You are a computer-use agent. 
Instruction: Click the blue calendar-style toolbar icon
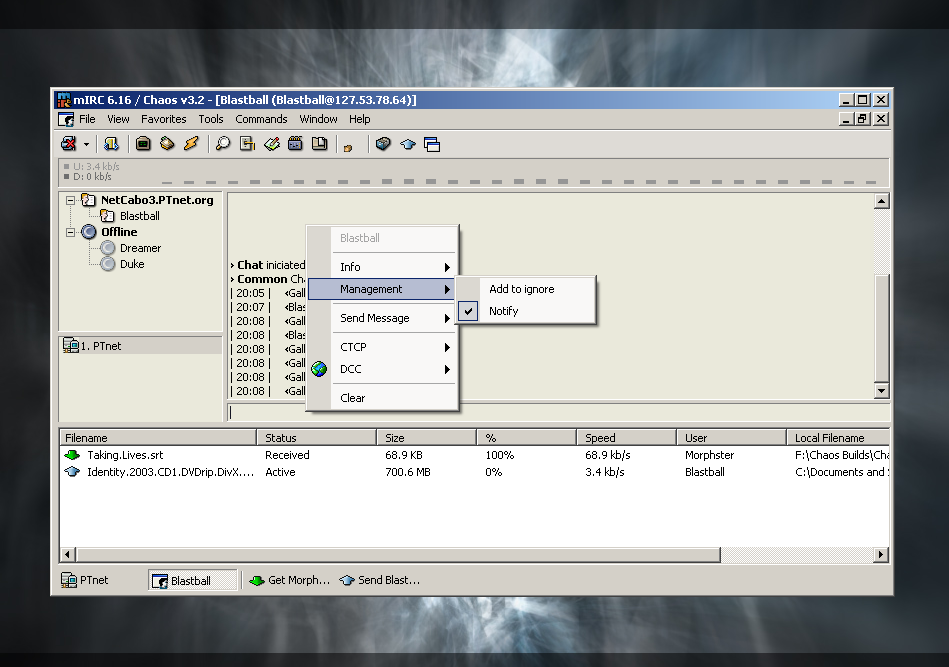tap(295, 143)
